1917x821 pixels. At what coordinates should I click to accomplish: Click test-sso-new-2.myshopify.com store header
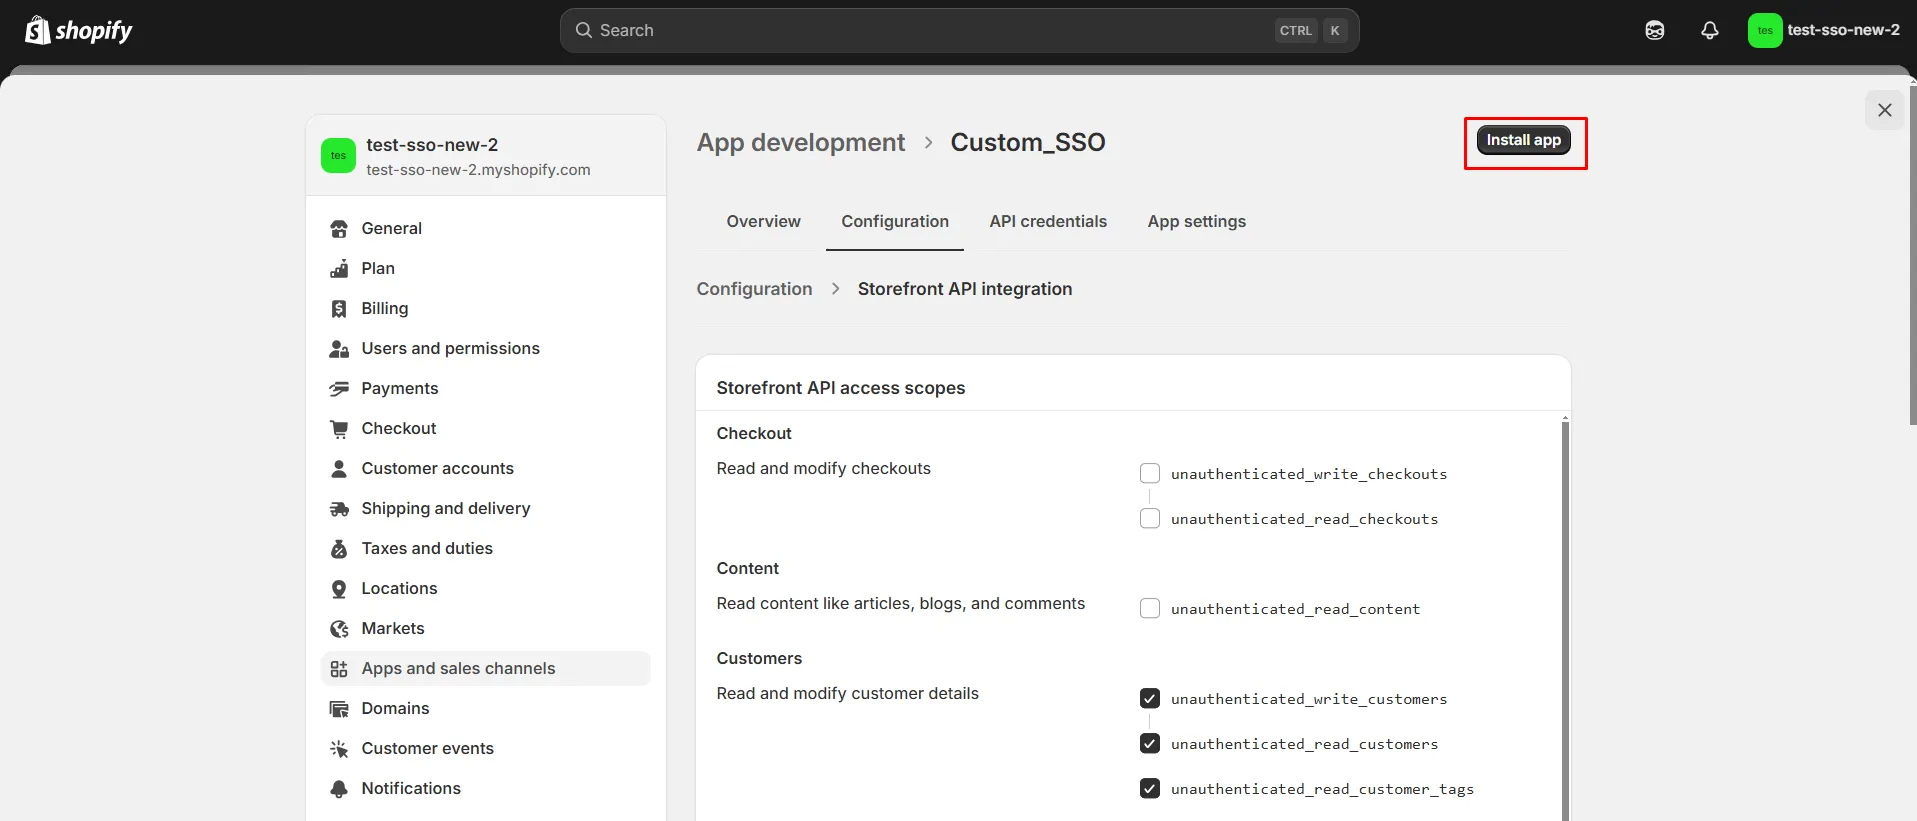[486, 156]
